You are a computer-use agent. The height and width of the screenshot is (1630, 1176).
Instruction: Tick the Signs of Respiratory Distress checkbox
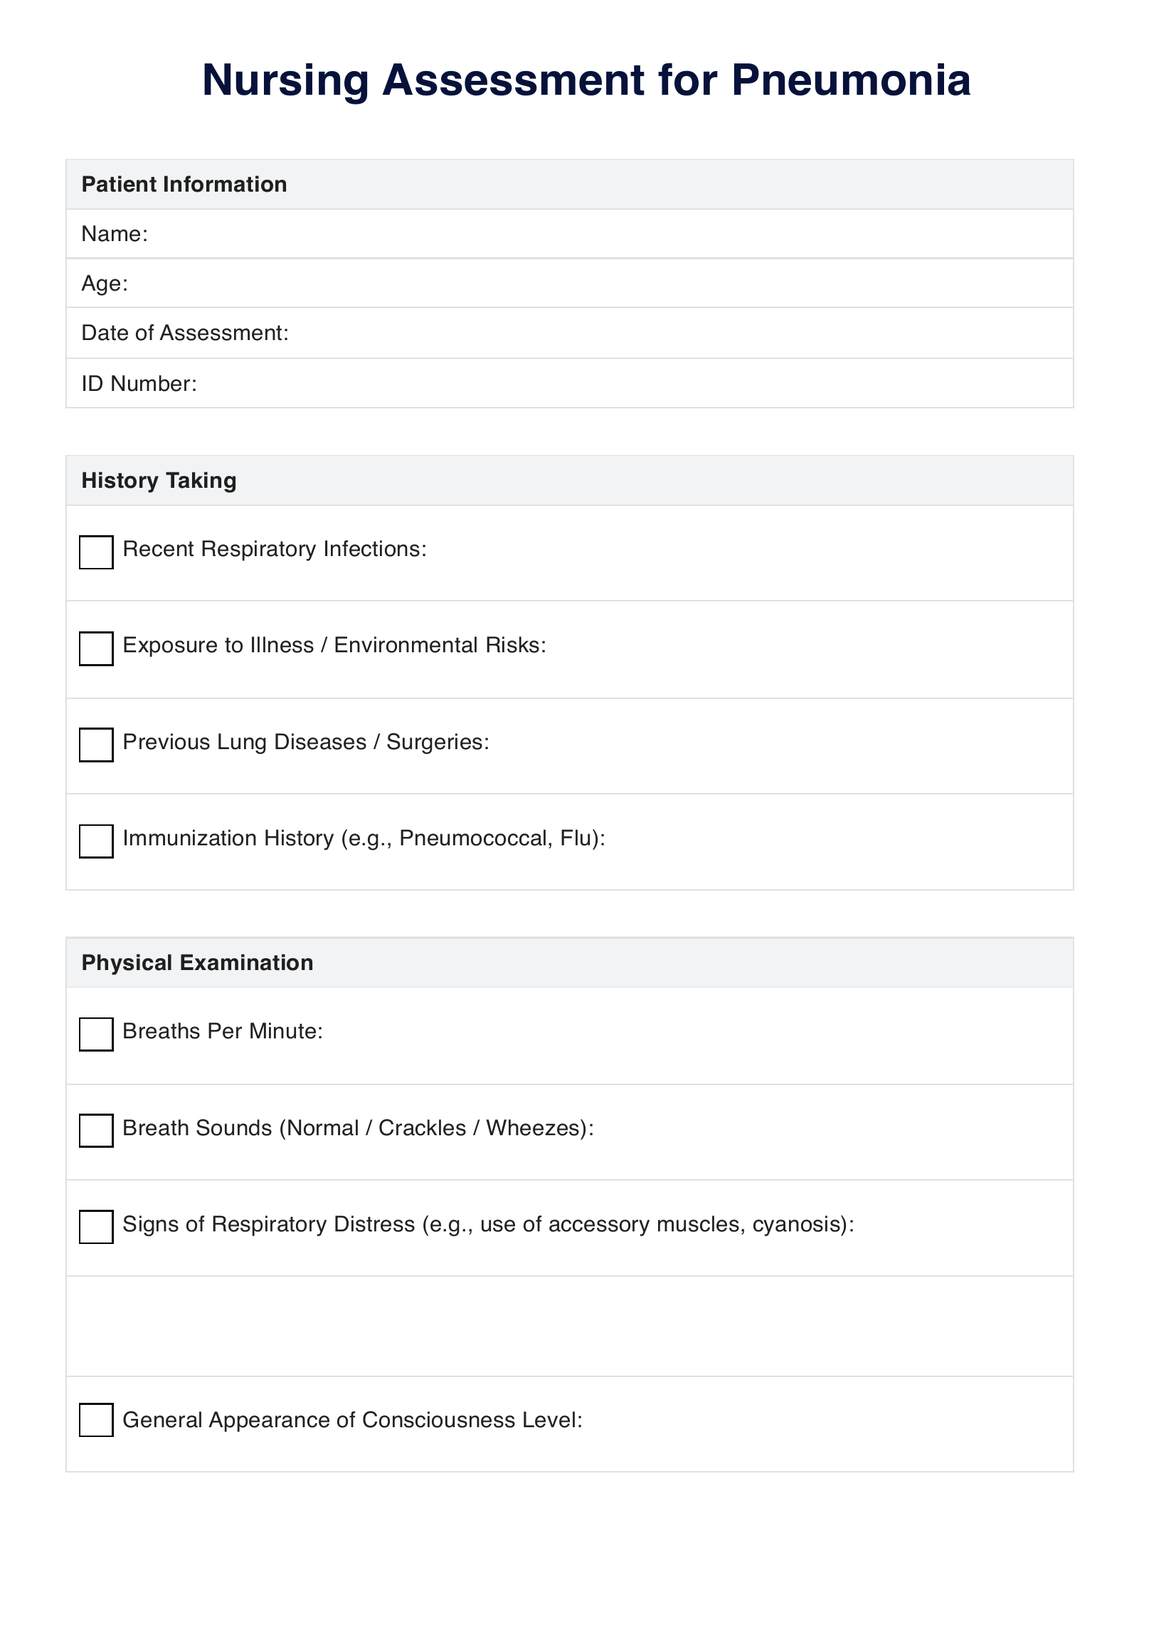point(96,1227)
